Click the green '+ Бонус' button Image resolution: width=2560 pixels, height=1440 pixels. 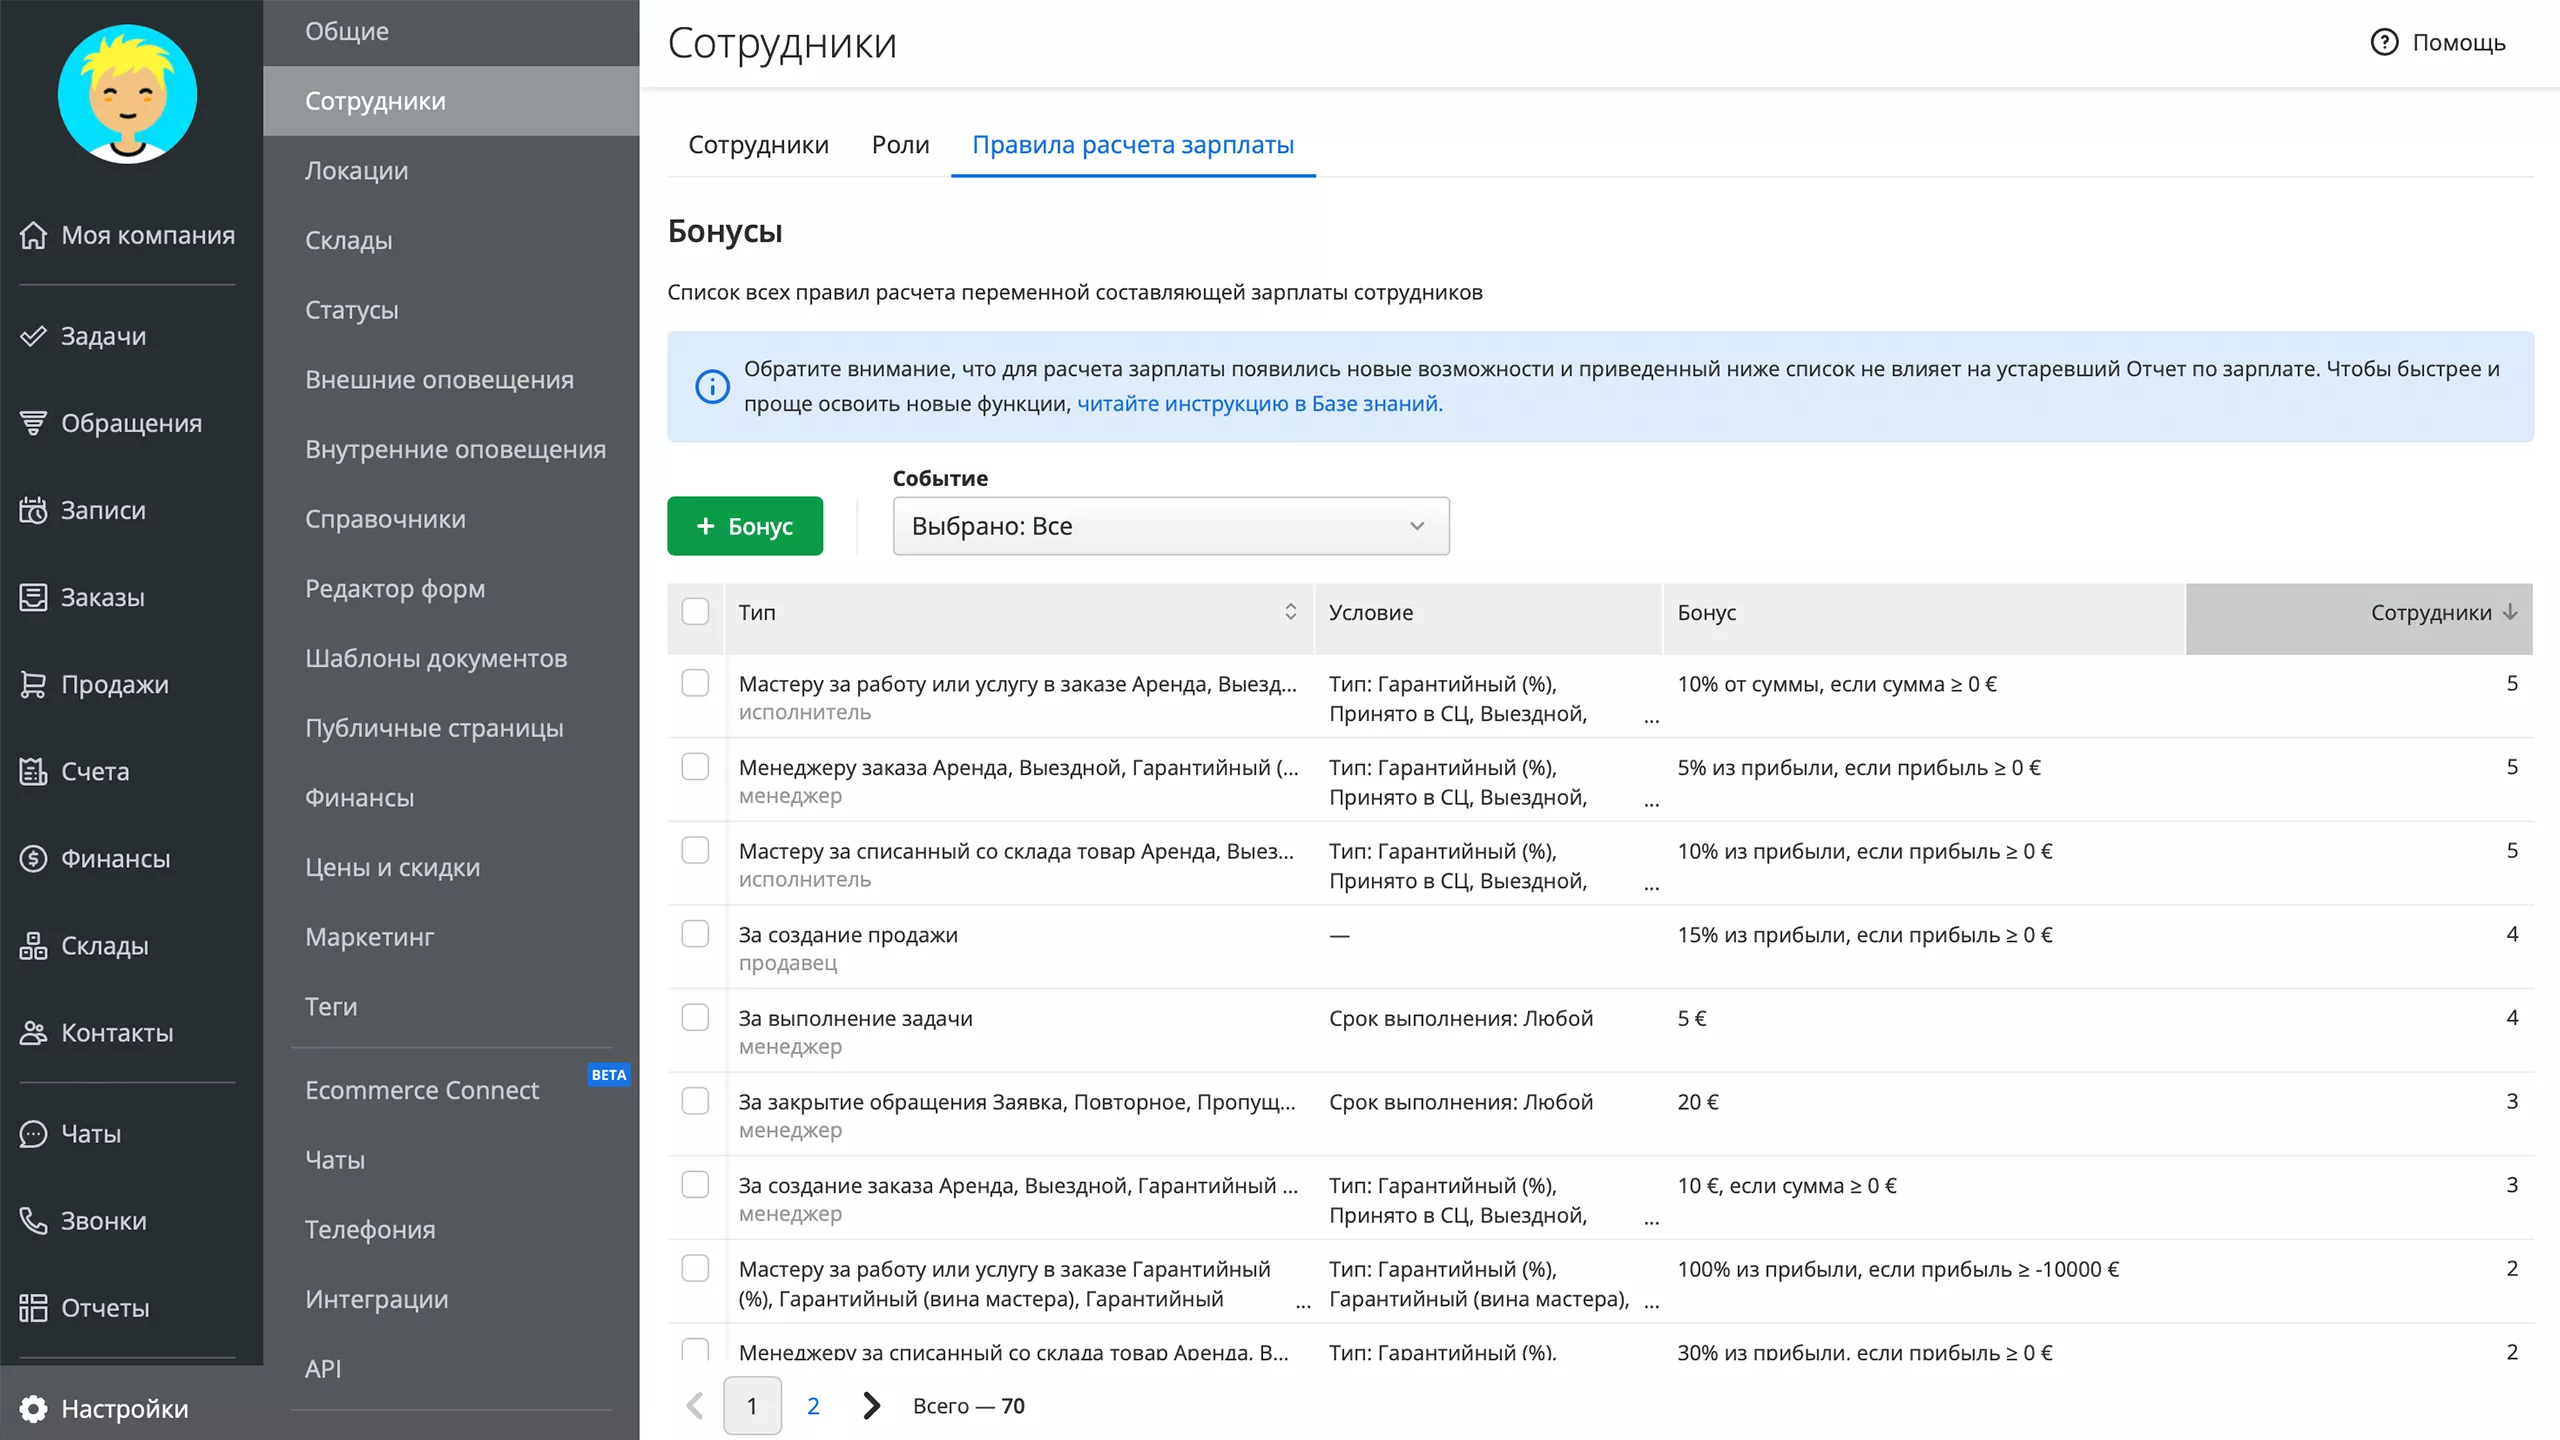tap(745, 526)
